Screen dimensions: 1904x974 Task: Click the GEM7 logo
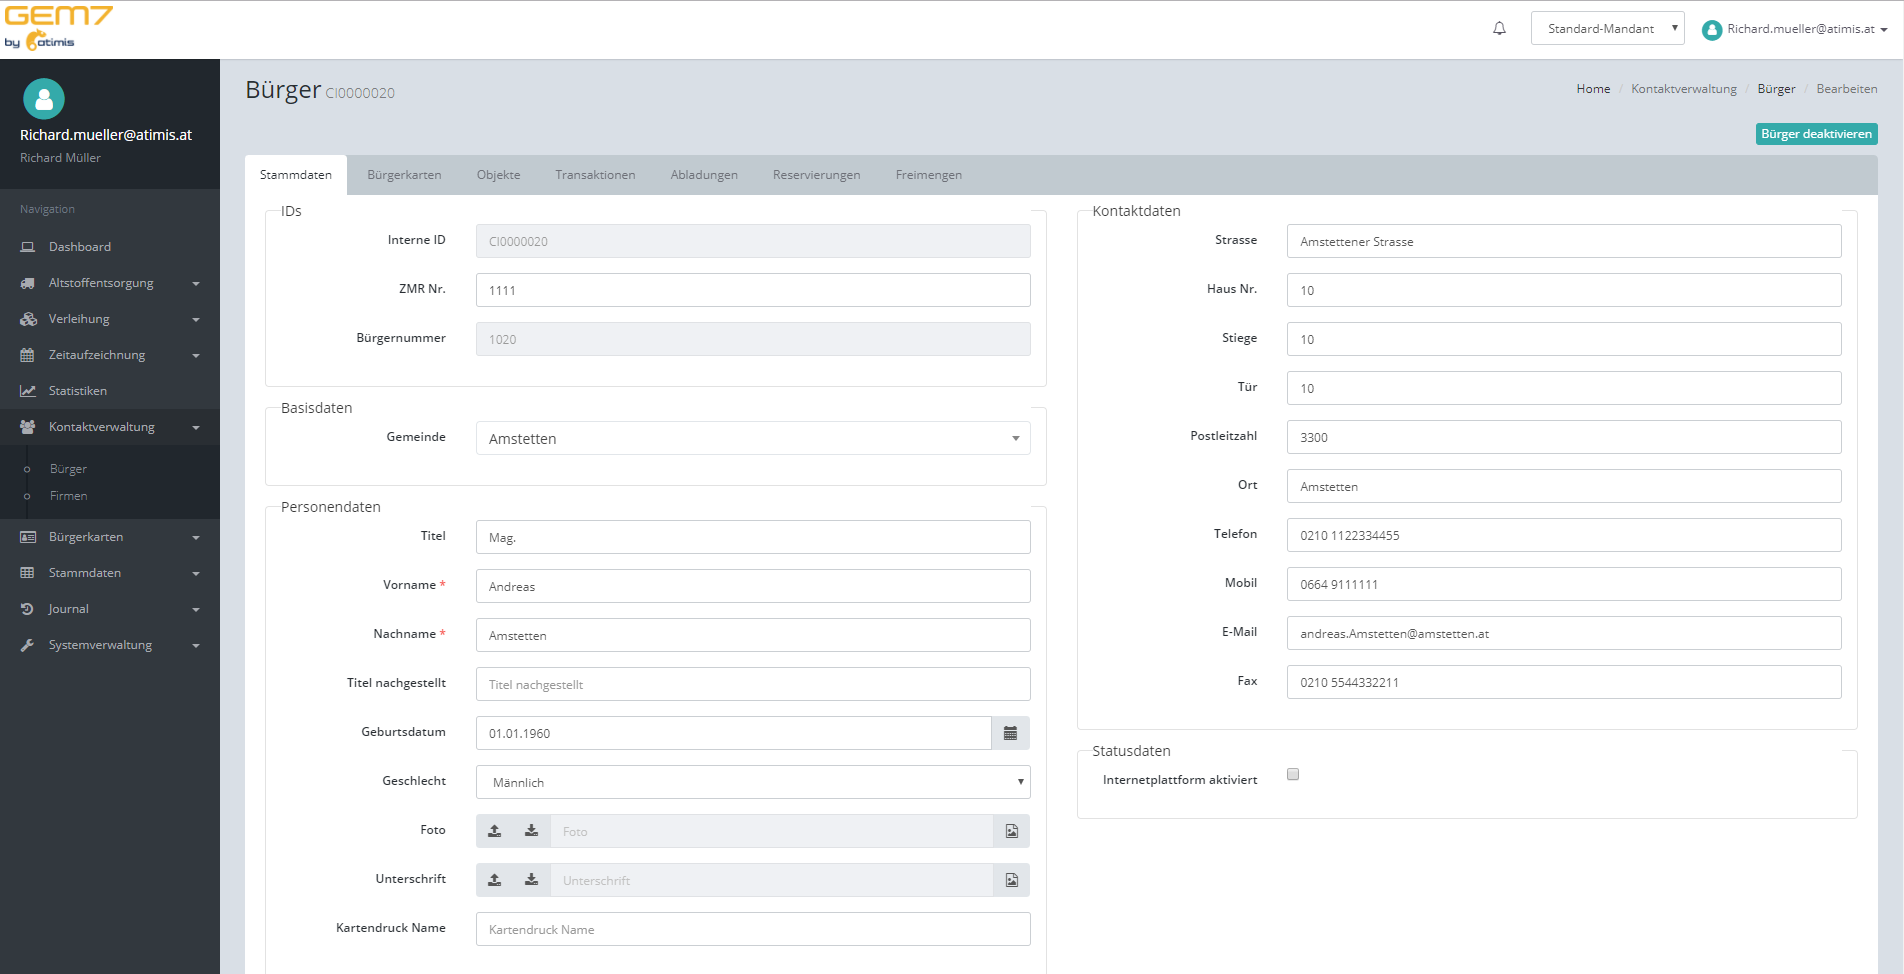(x=59, y=27)
